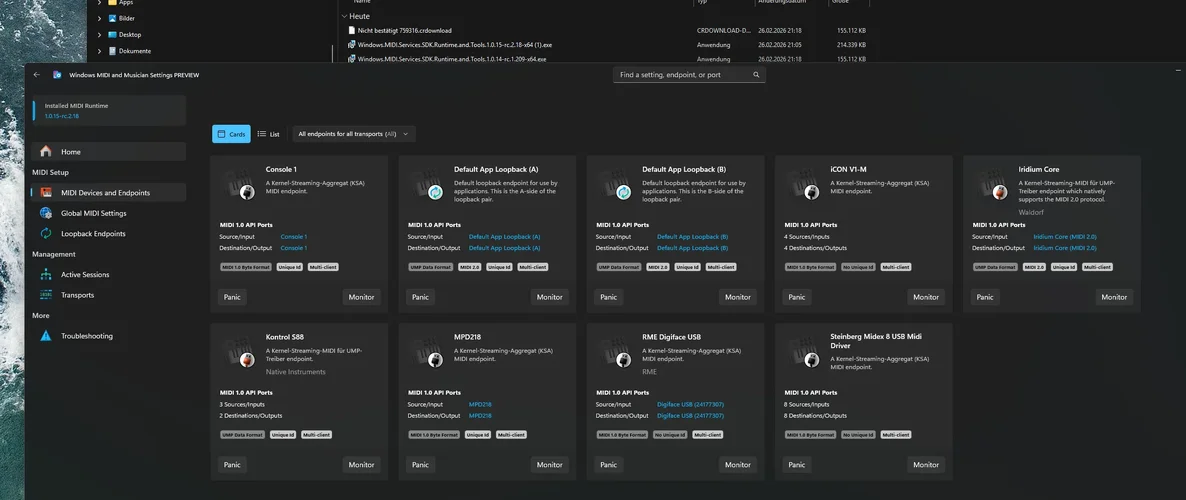Expand the Bilder folder in Explorer tree
1186x500 pixels.
point(99,18)
